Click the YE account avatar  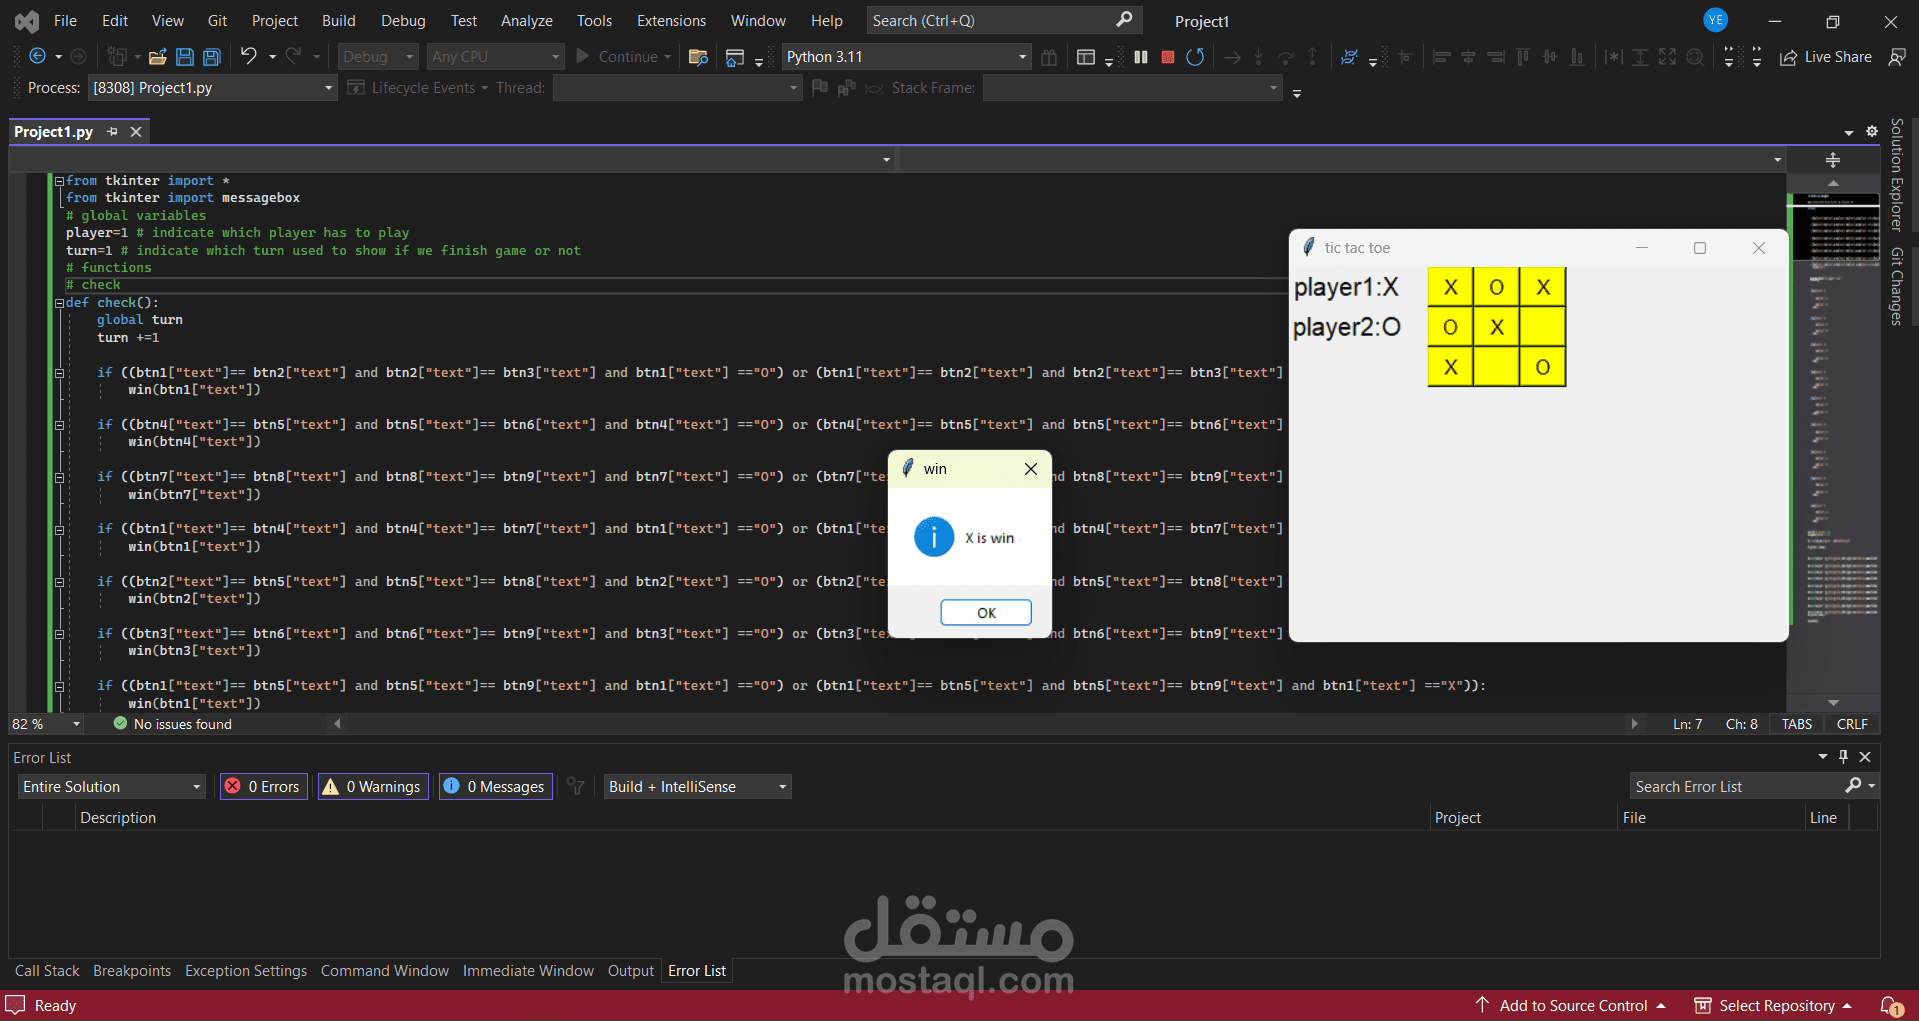click(x=1716, y=20)
